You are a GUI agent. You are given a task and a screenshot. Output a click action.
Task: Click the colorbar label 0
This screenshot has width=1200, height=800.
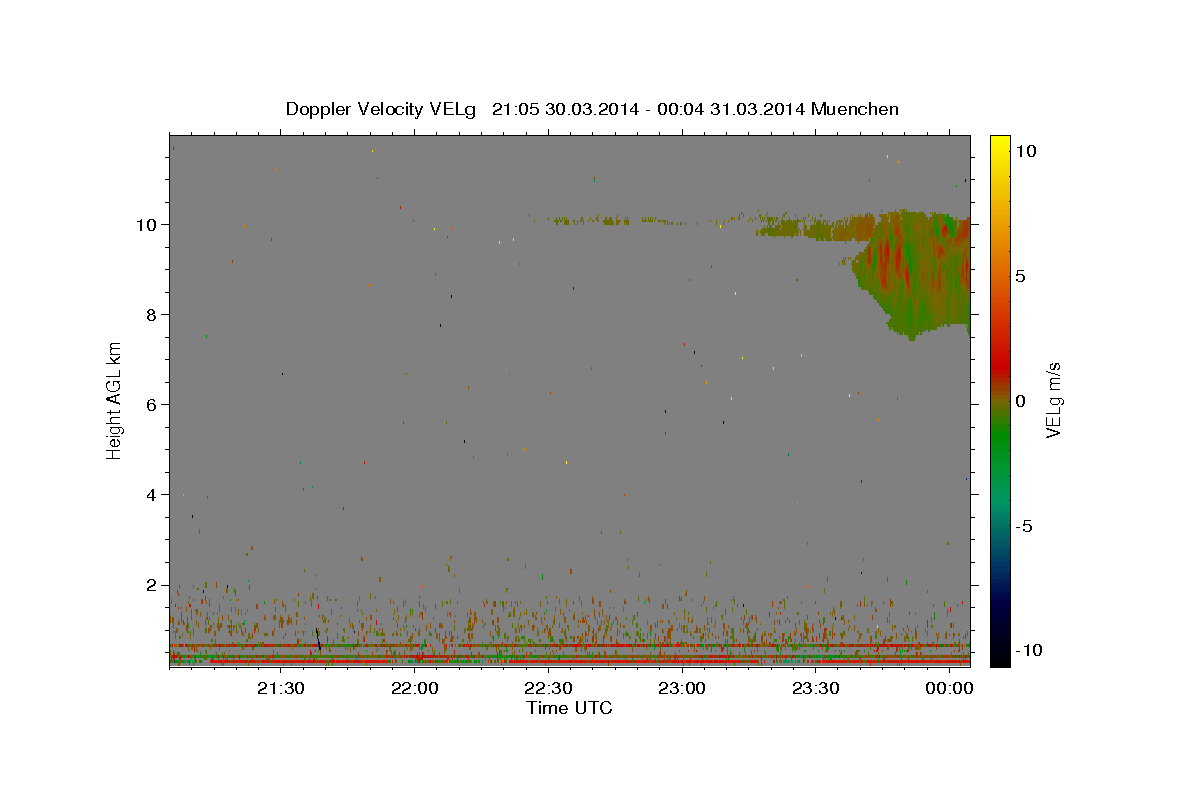pyautogui.click(x=1020, y=401)
